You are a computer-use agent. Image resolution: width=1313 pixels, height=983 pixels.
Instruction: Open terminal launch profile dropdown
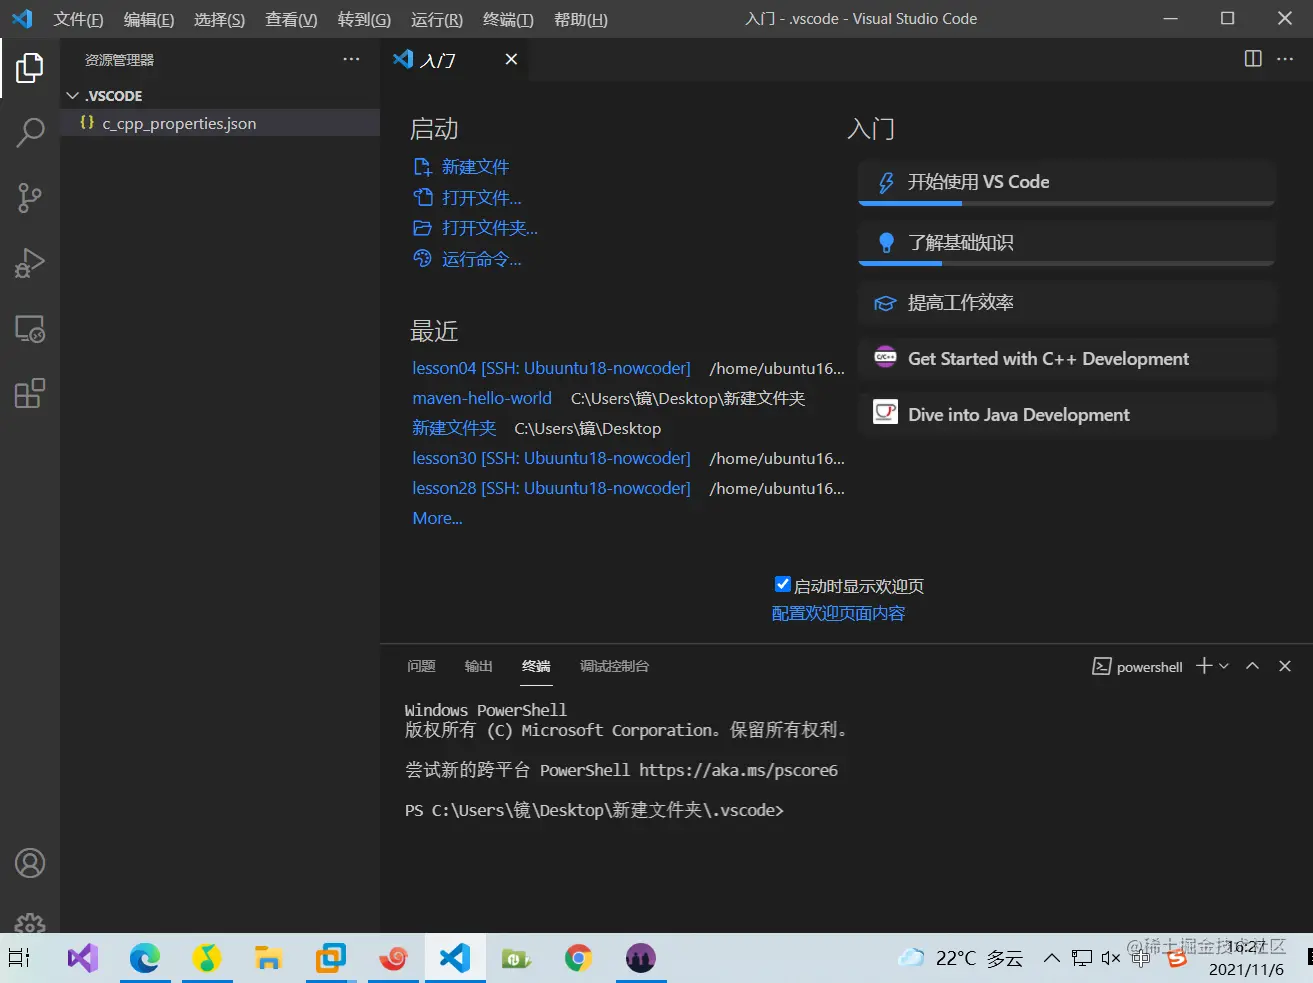tap(1224, 666)
